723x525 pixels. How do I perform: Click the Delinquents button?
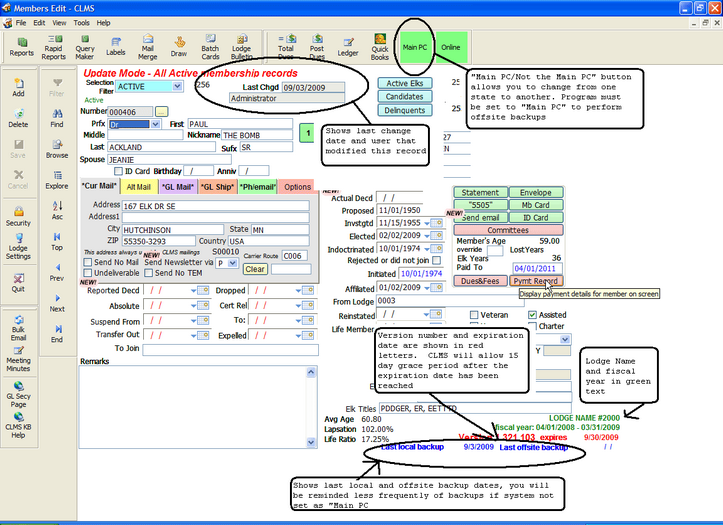coord(405,110)
